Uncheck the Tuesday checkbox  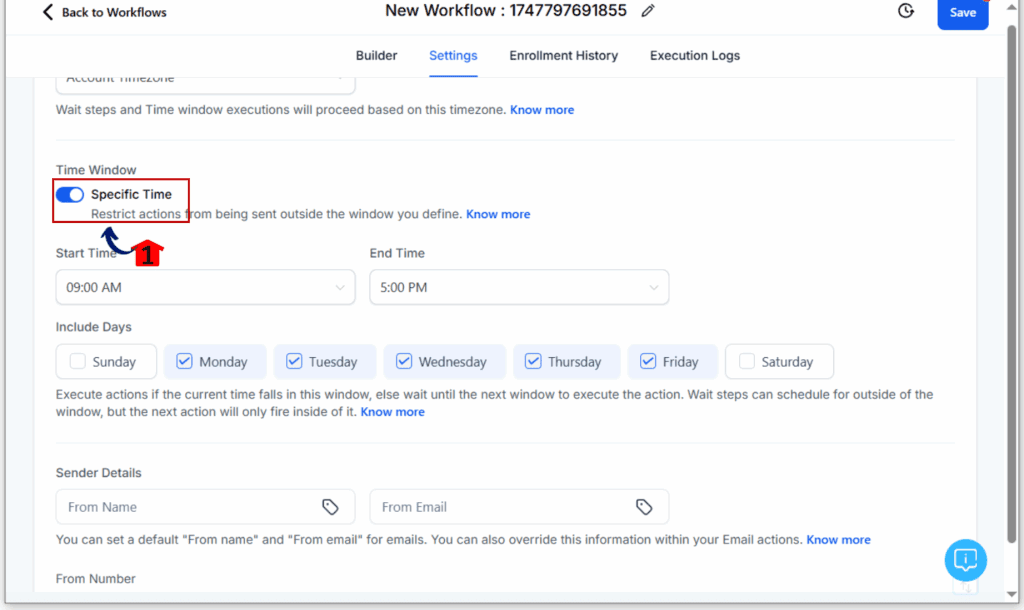pyautogui.click(x=294, y=361)
